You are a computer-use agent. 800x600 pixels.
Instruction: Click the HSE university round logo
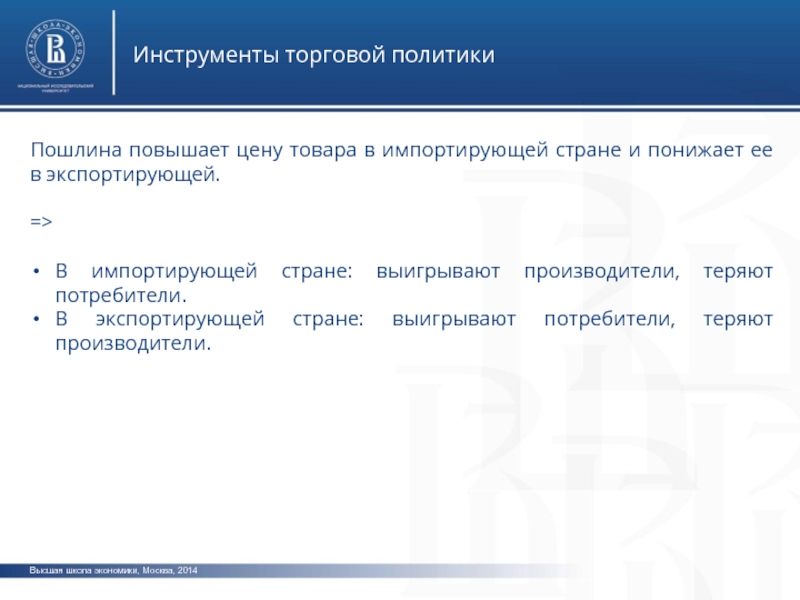pyautogui.click(x=56, y=49)
